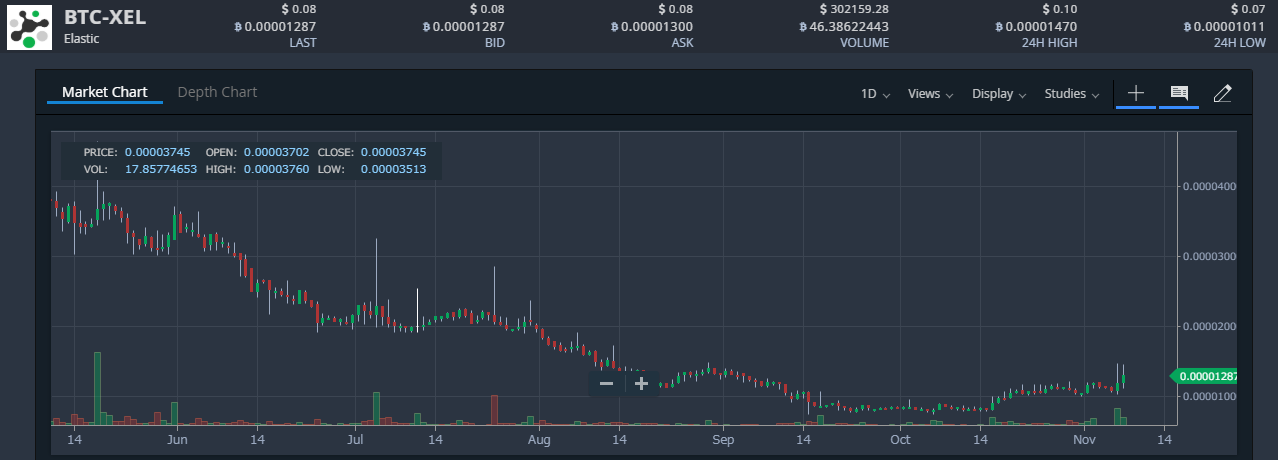Open the Display dropdown menu
This screenshot has width=1278, height=460.
(999, 94)
